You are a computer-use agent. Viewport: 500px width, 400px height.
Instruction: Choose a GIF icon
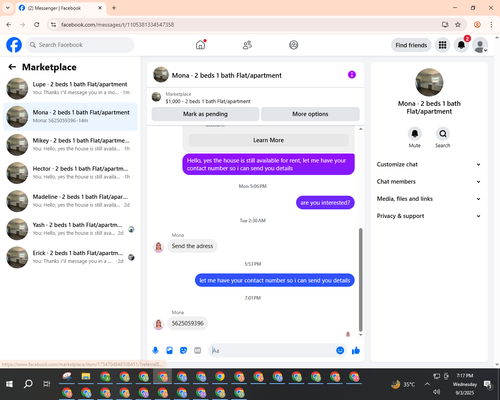[198, 350]
